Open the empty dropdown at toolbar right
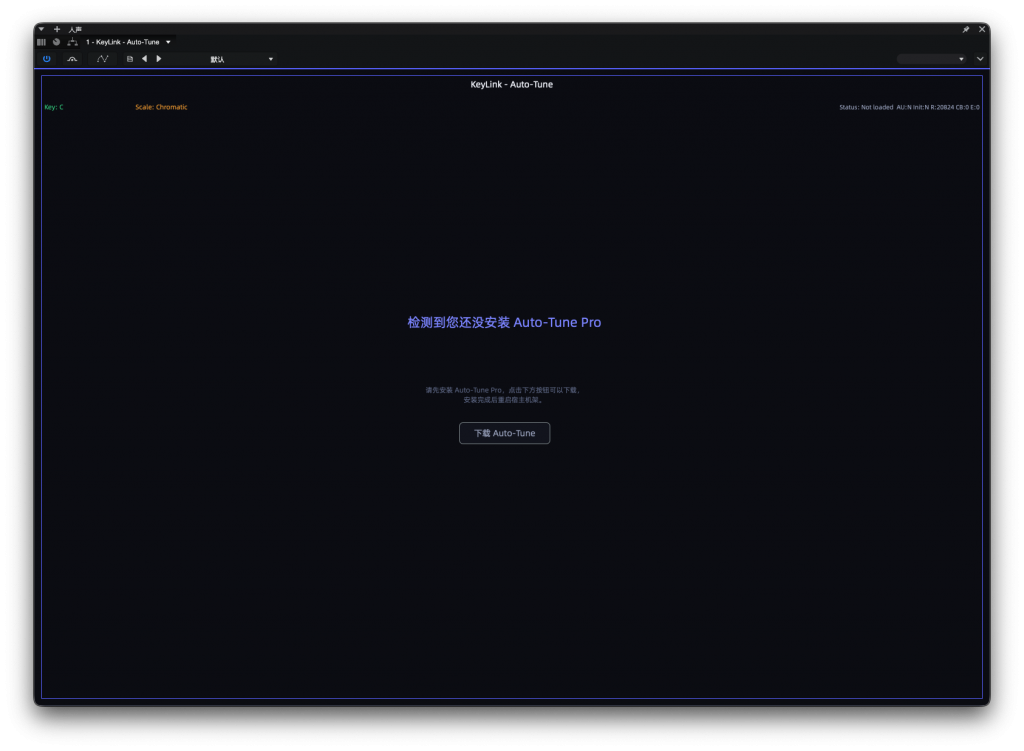 click(932, 59)
